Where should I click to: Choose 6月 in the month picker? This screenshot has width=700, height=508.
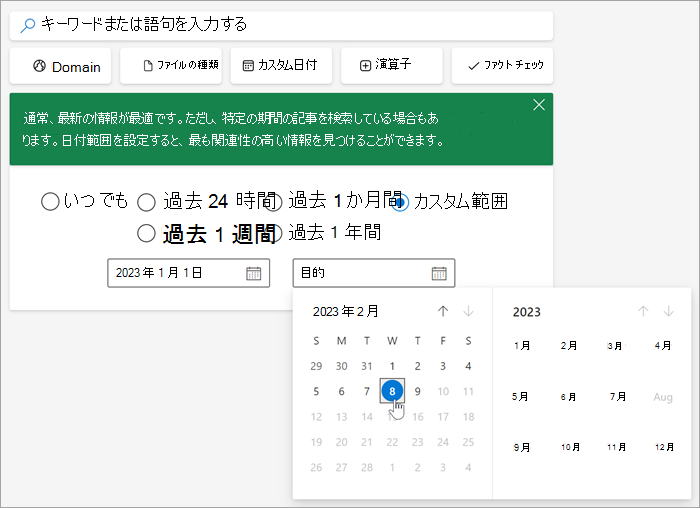(568, 396)
